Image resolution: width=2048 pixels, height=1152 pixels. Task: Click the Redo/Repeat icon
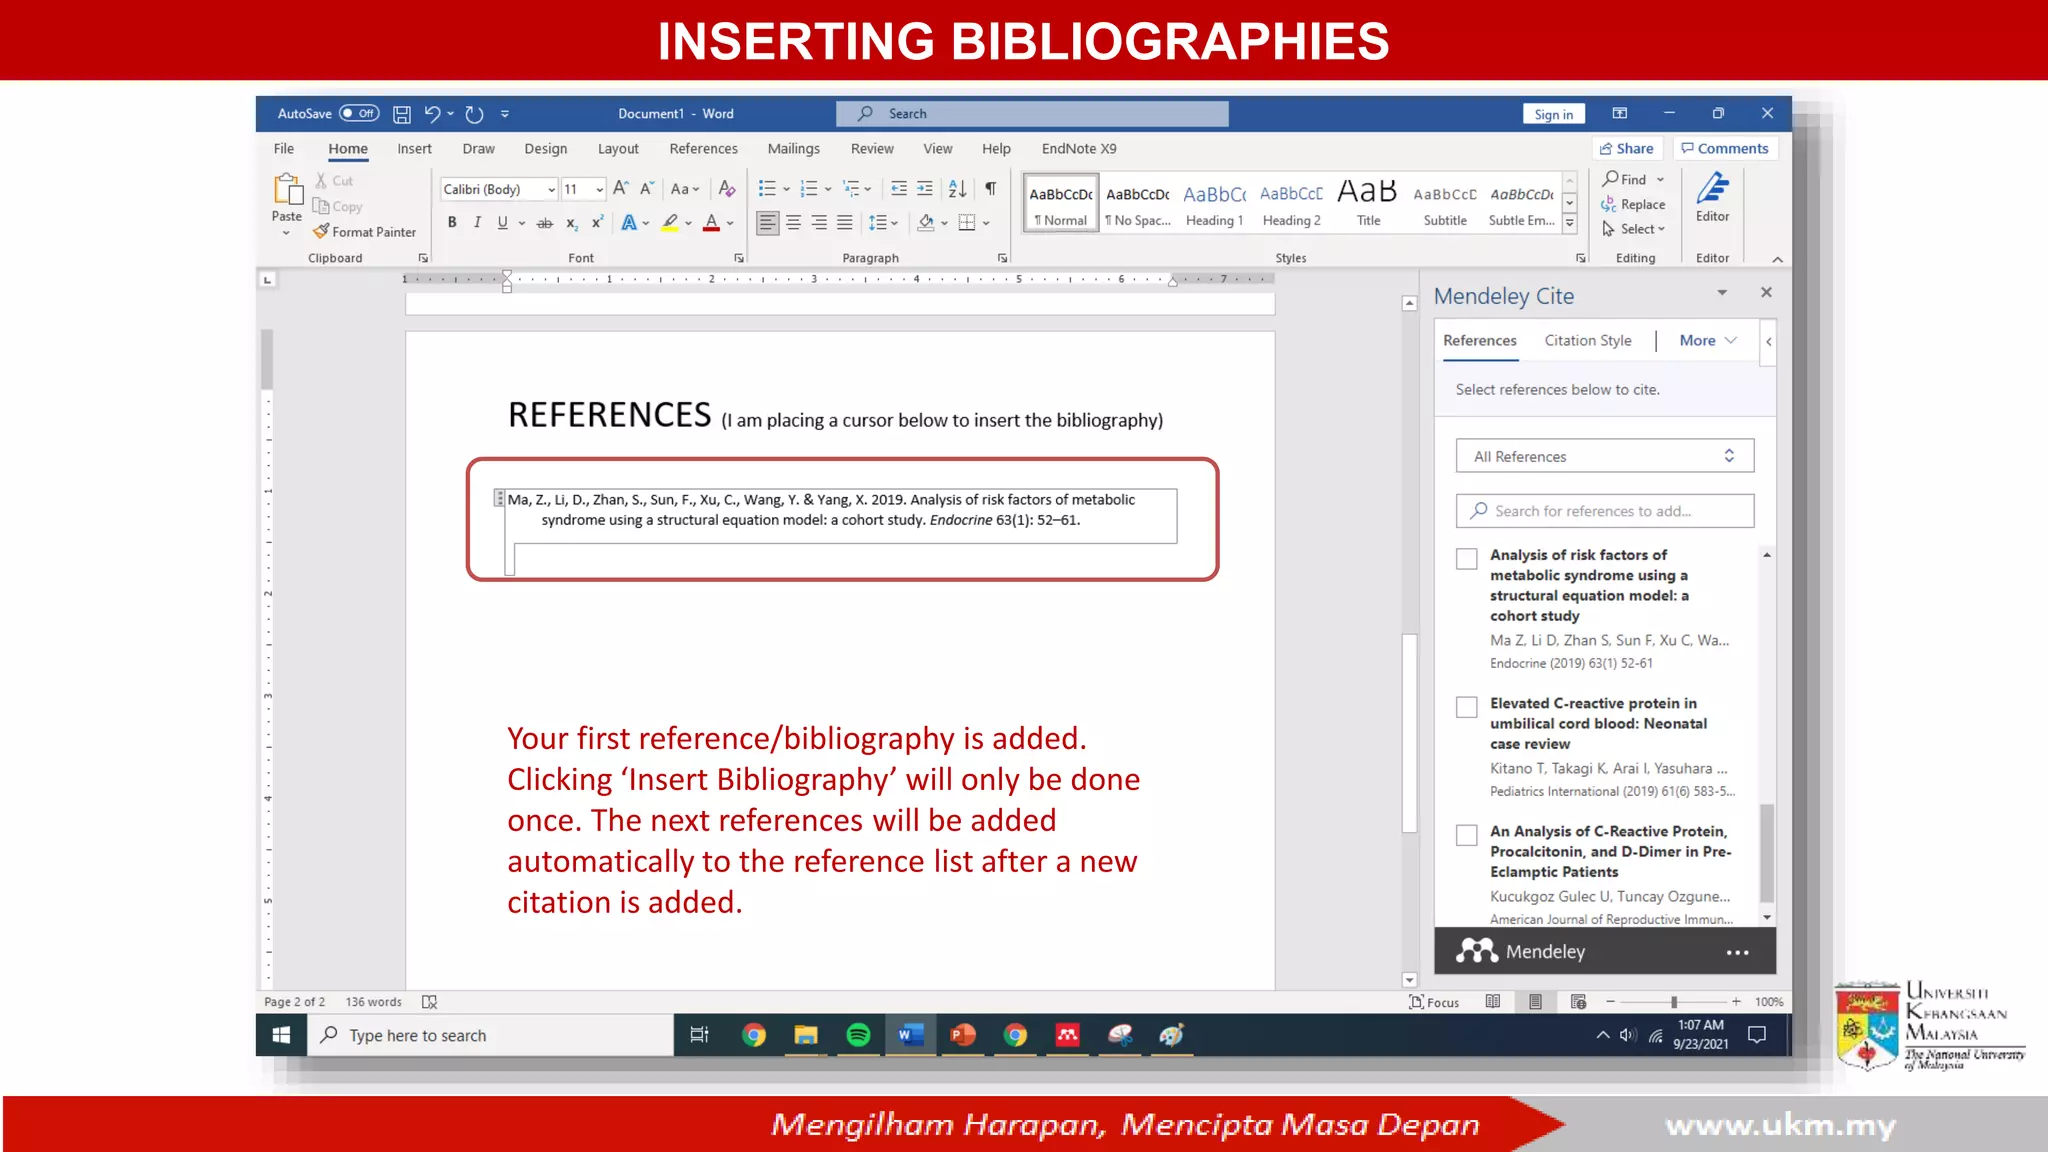click(x=474, y=114)
